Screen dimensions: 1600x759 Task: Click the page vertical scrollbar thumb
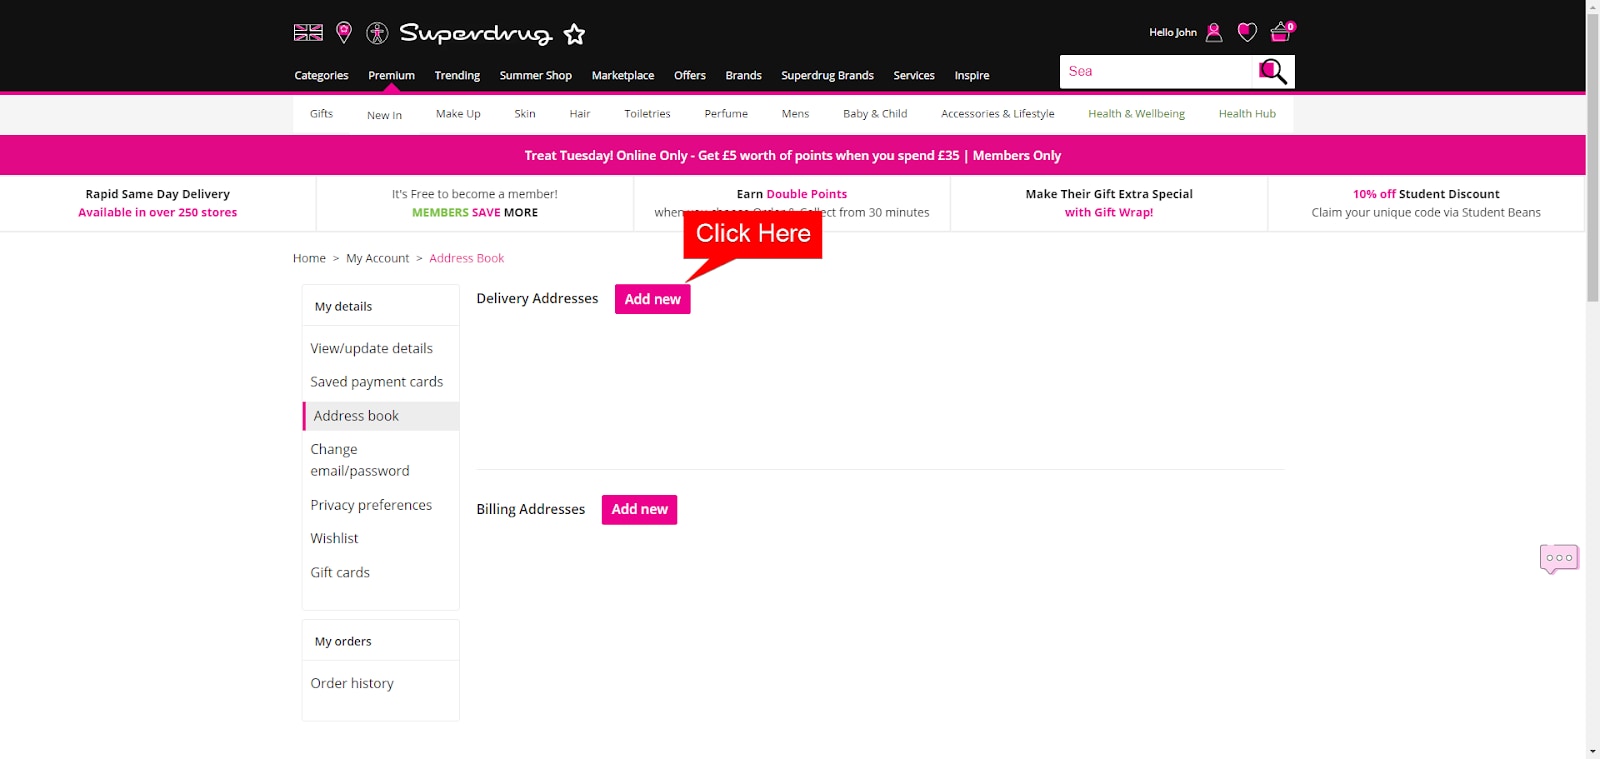[x=1592, y=158]
